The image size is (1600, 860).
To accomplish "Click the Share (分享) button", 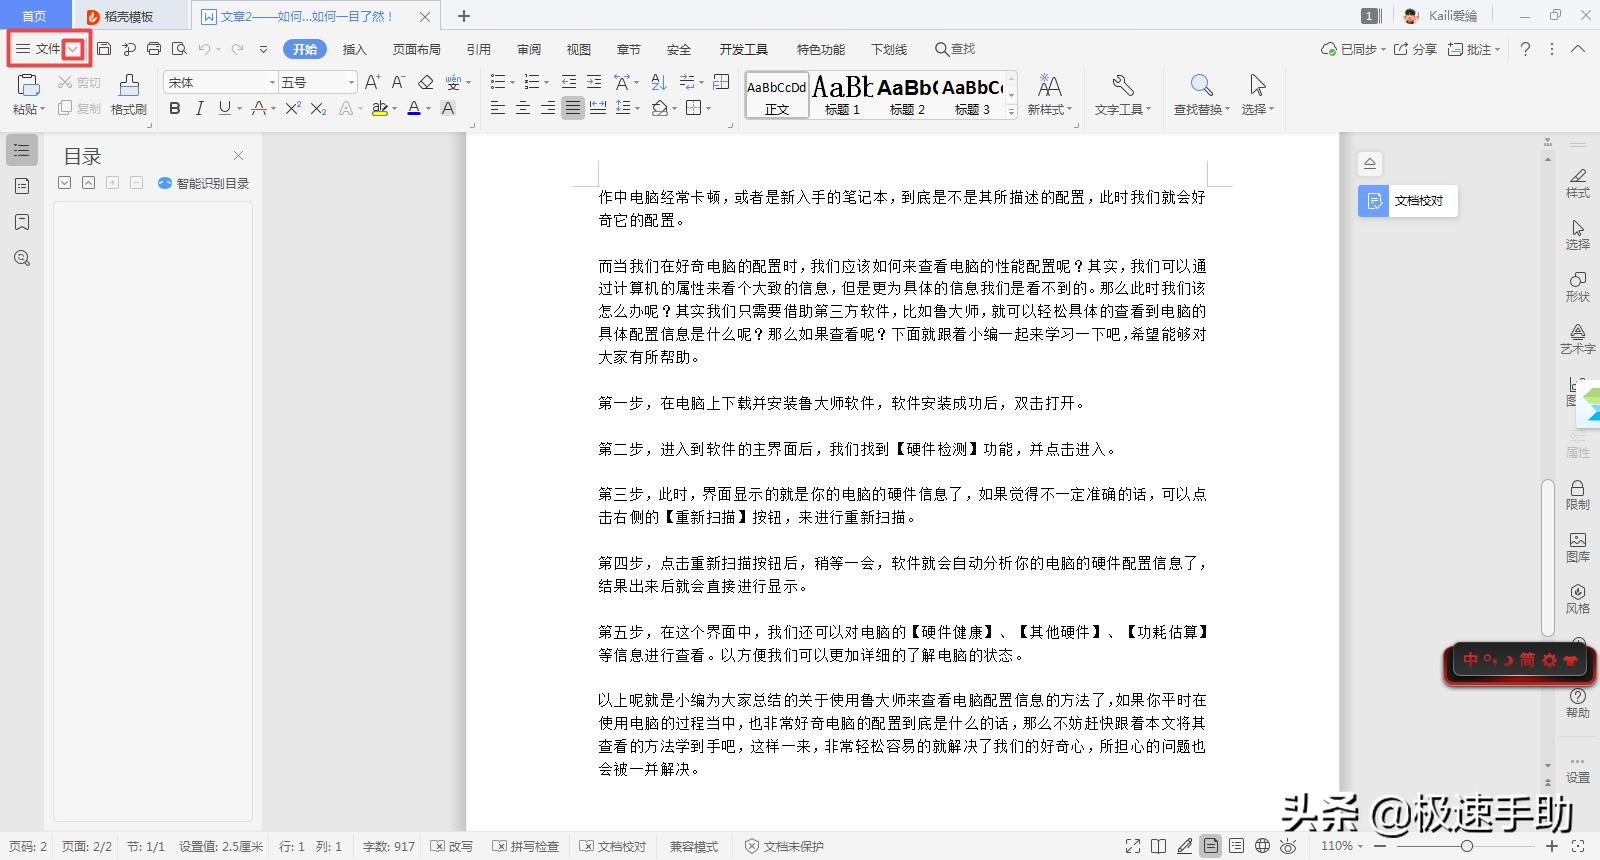I will point(1415,49).
